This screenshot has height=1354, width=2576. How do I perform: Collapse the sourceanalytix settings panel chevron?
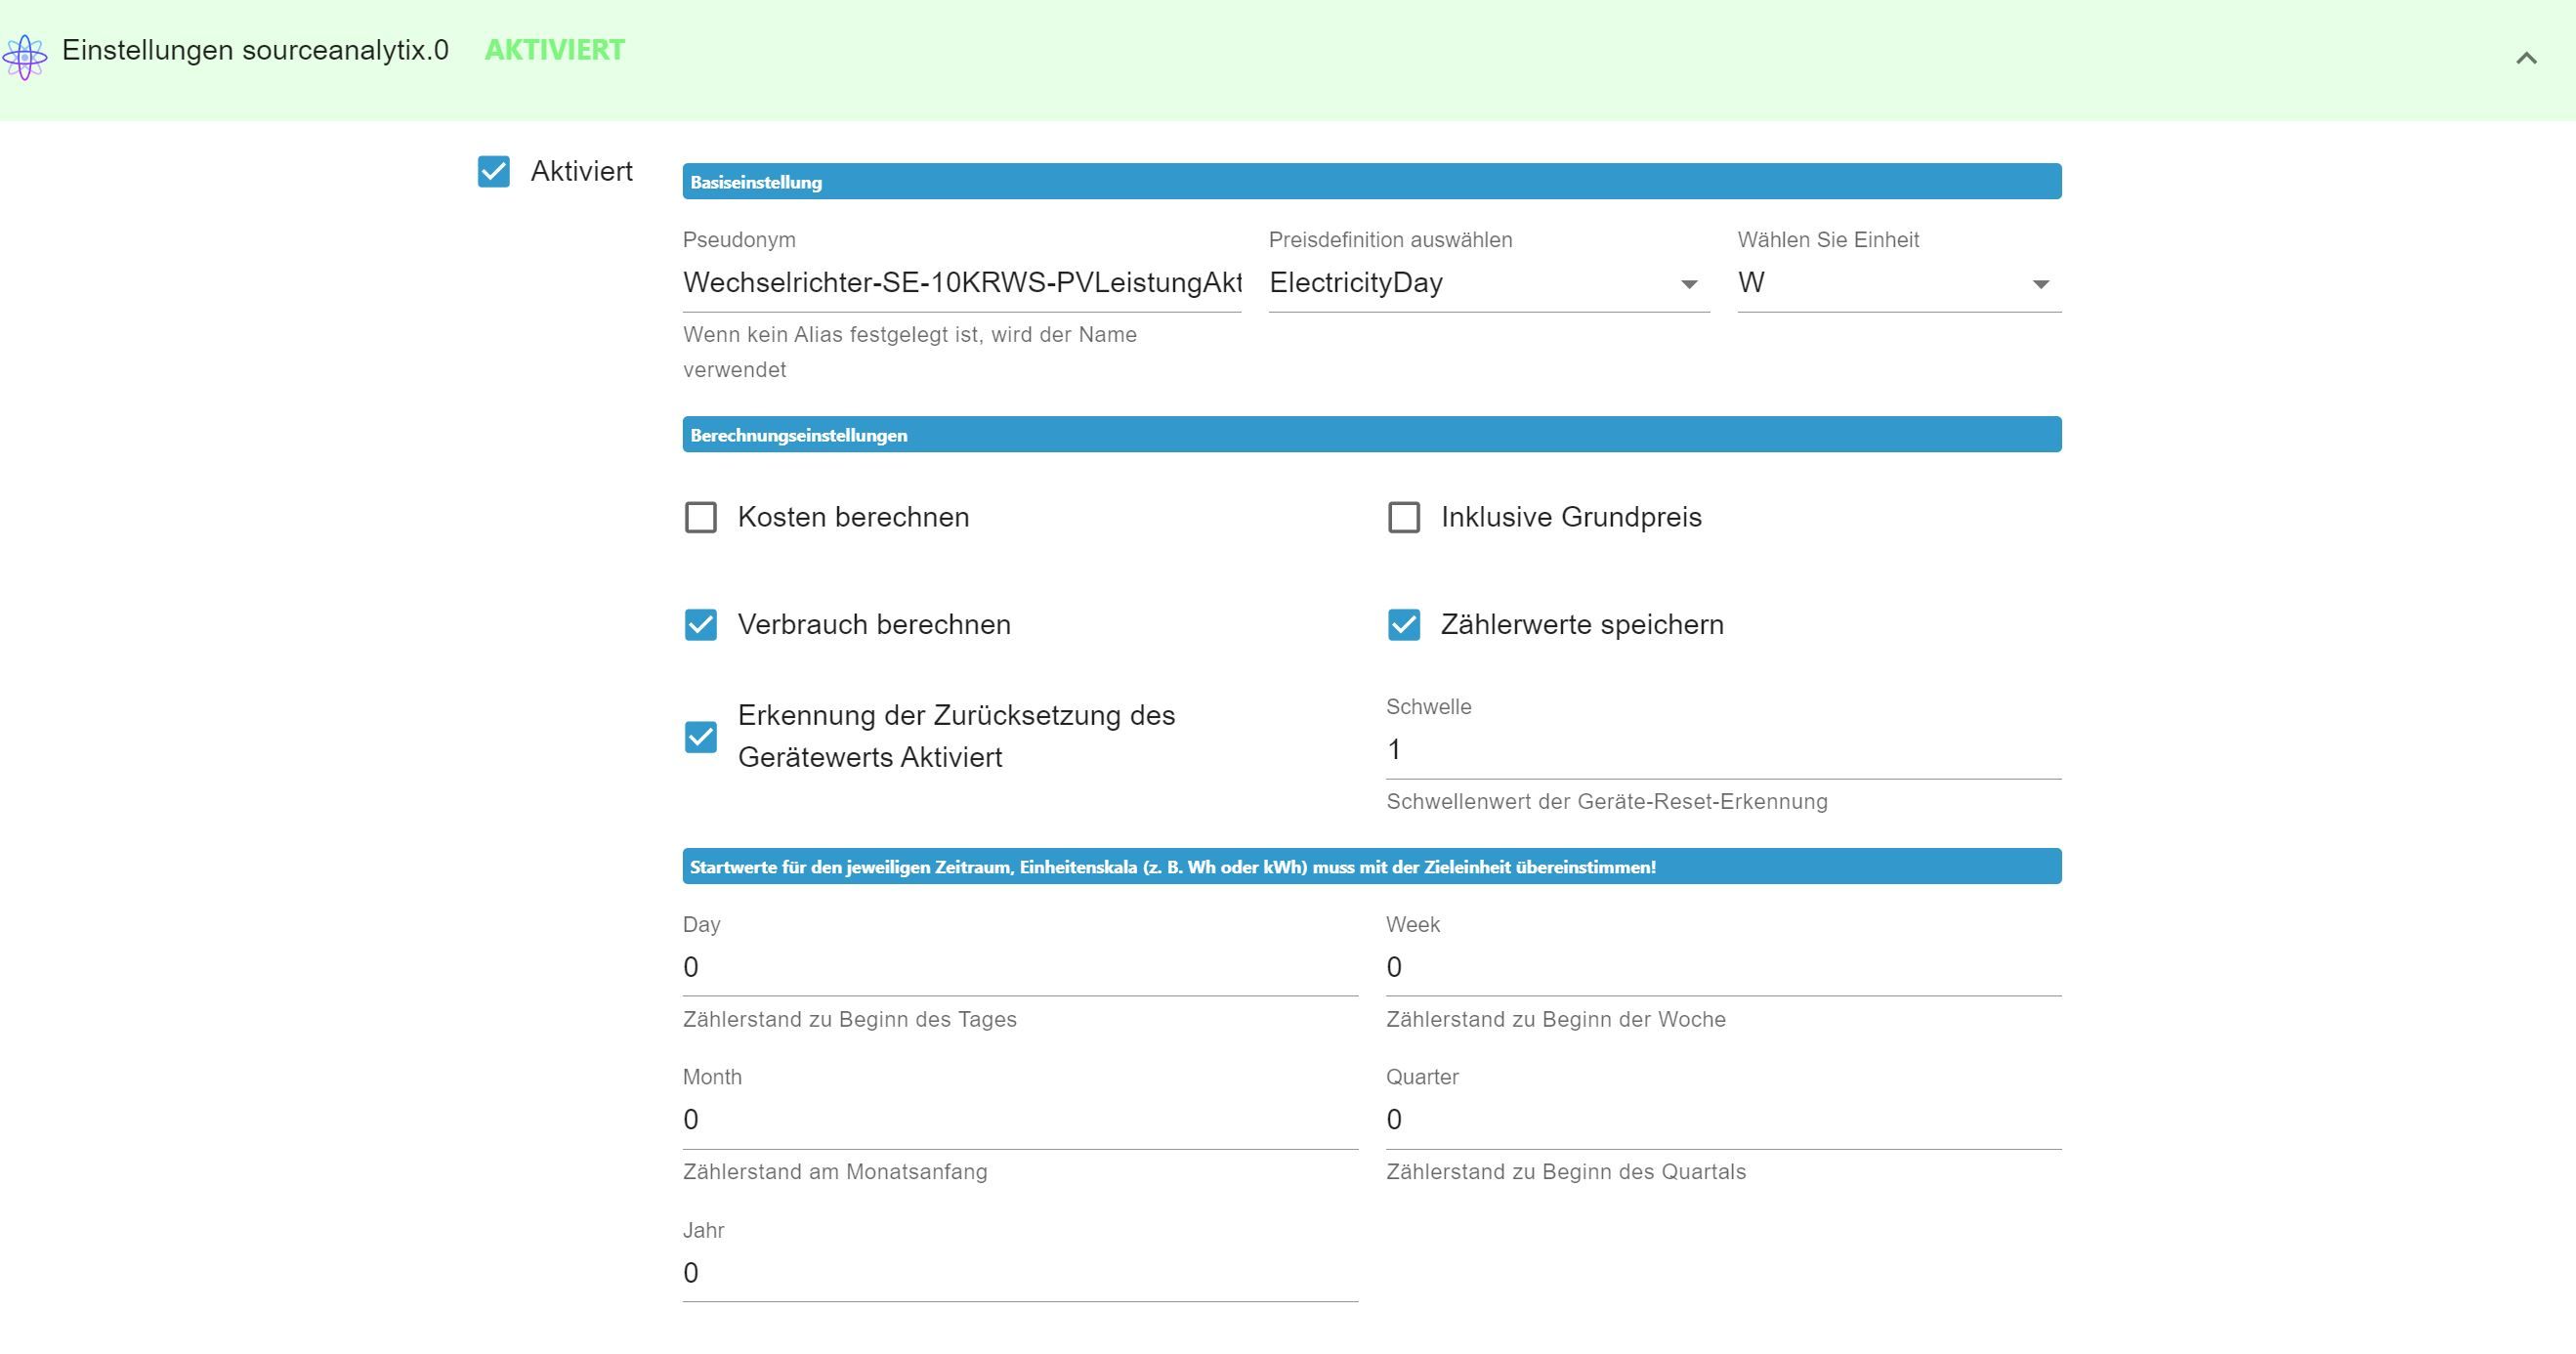pyautogui.click(x=2526, y=59)
